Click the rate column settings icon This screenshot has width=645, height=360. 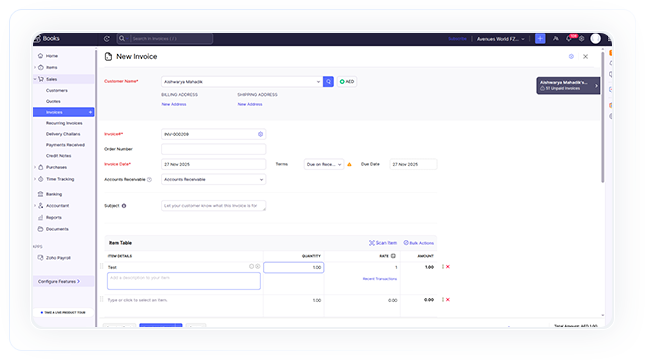[x=393, y=256]
